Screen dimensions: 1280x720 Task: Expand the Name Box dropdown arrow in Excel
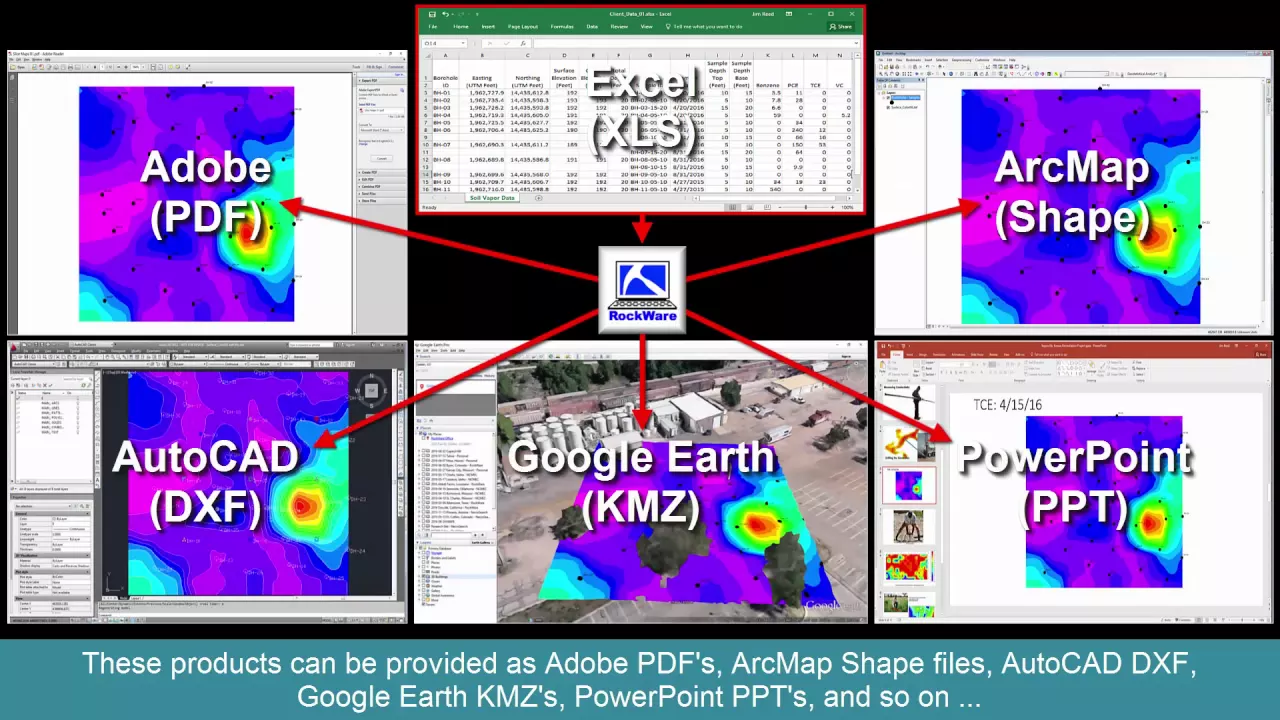point(463,43)
